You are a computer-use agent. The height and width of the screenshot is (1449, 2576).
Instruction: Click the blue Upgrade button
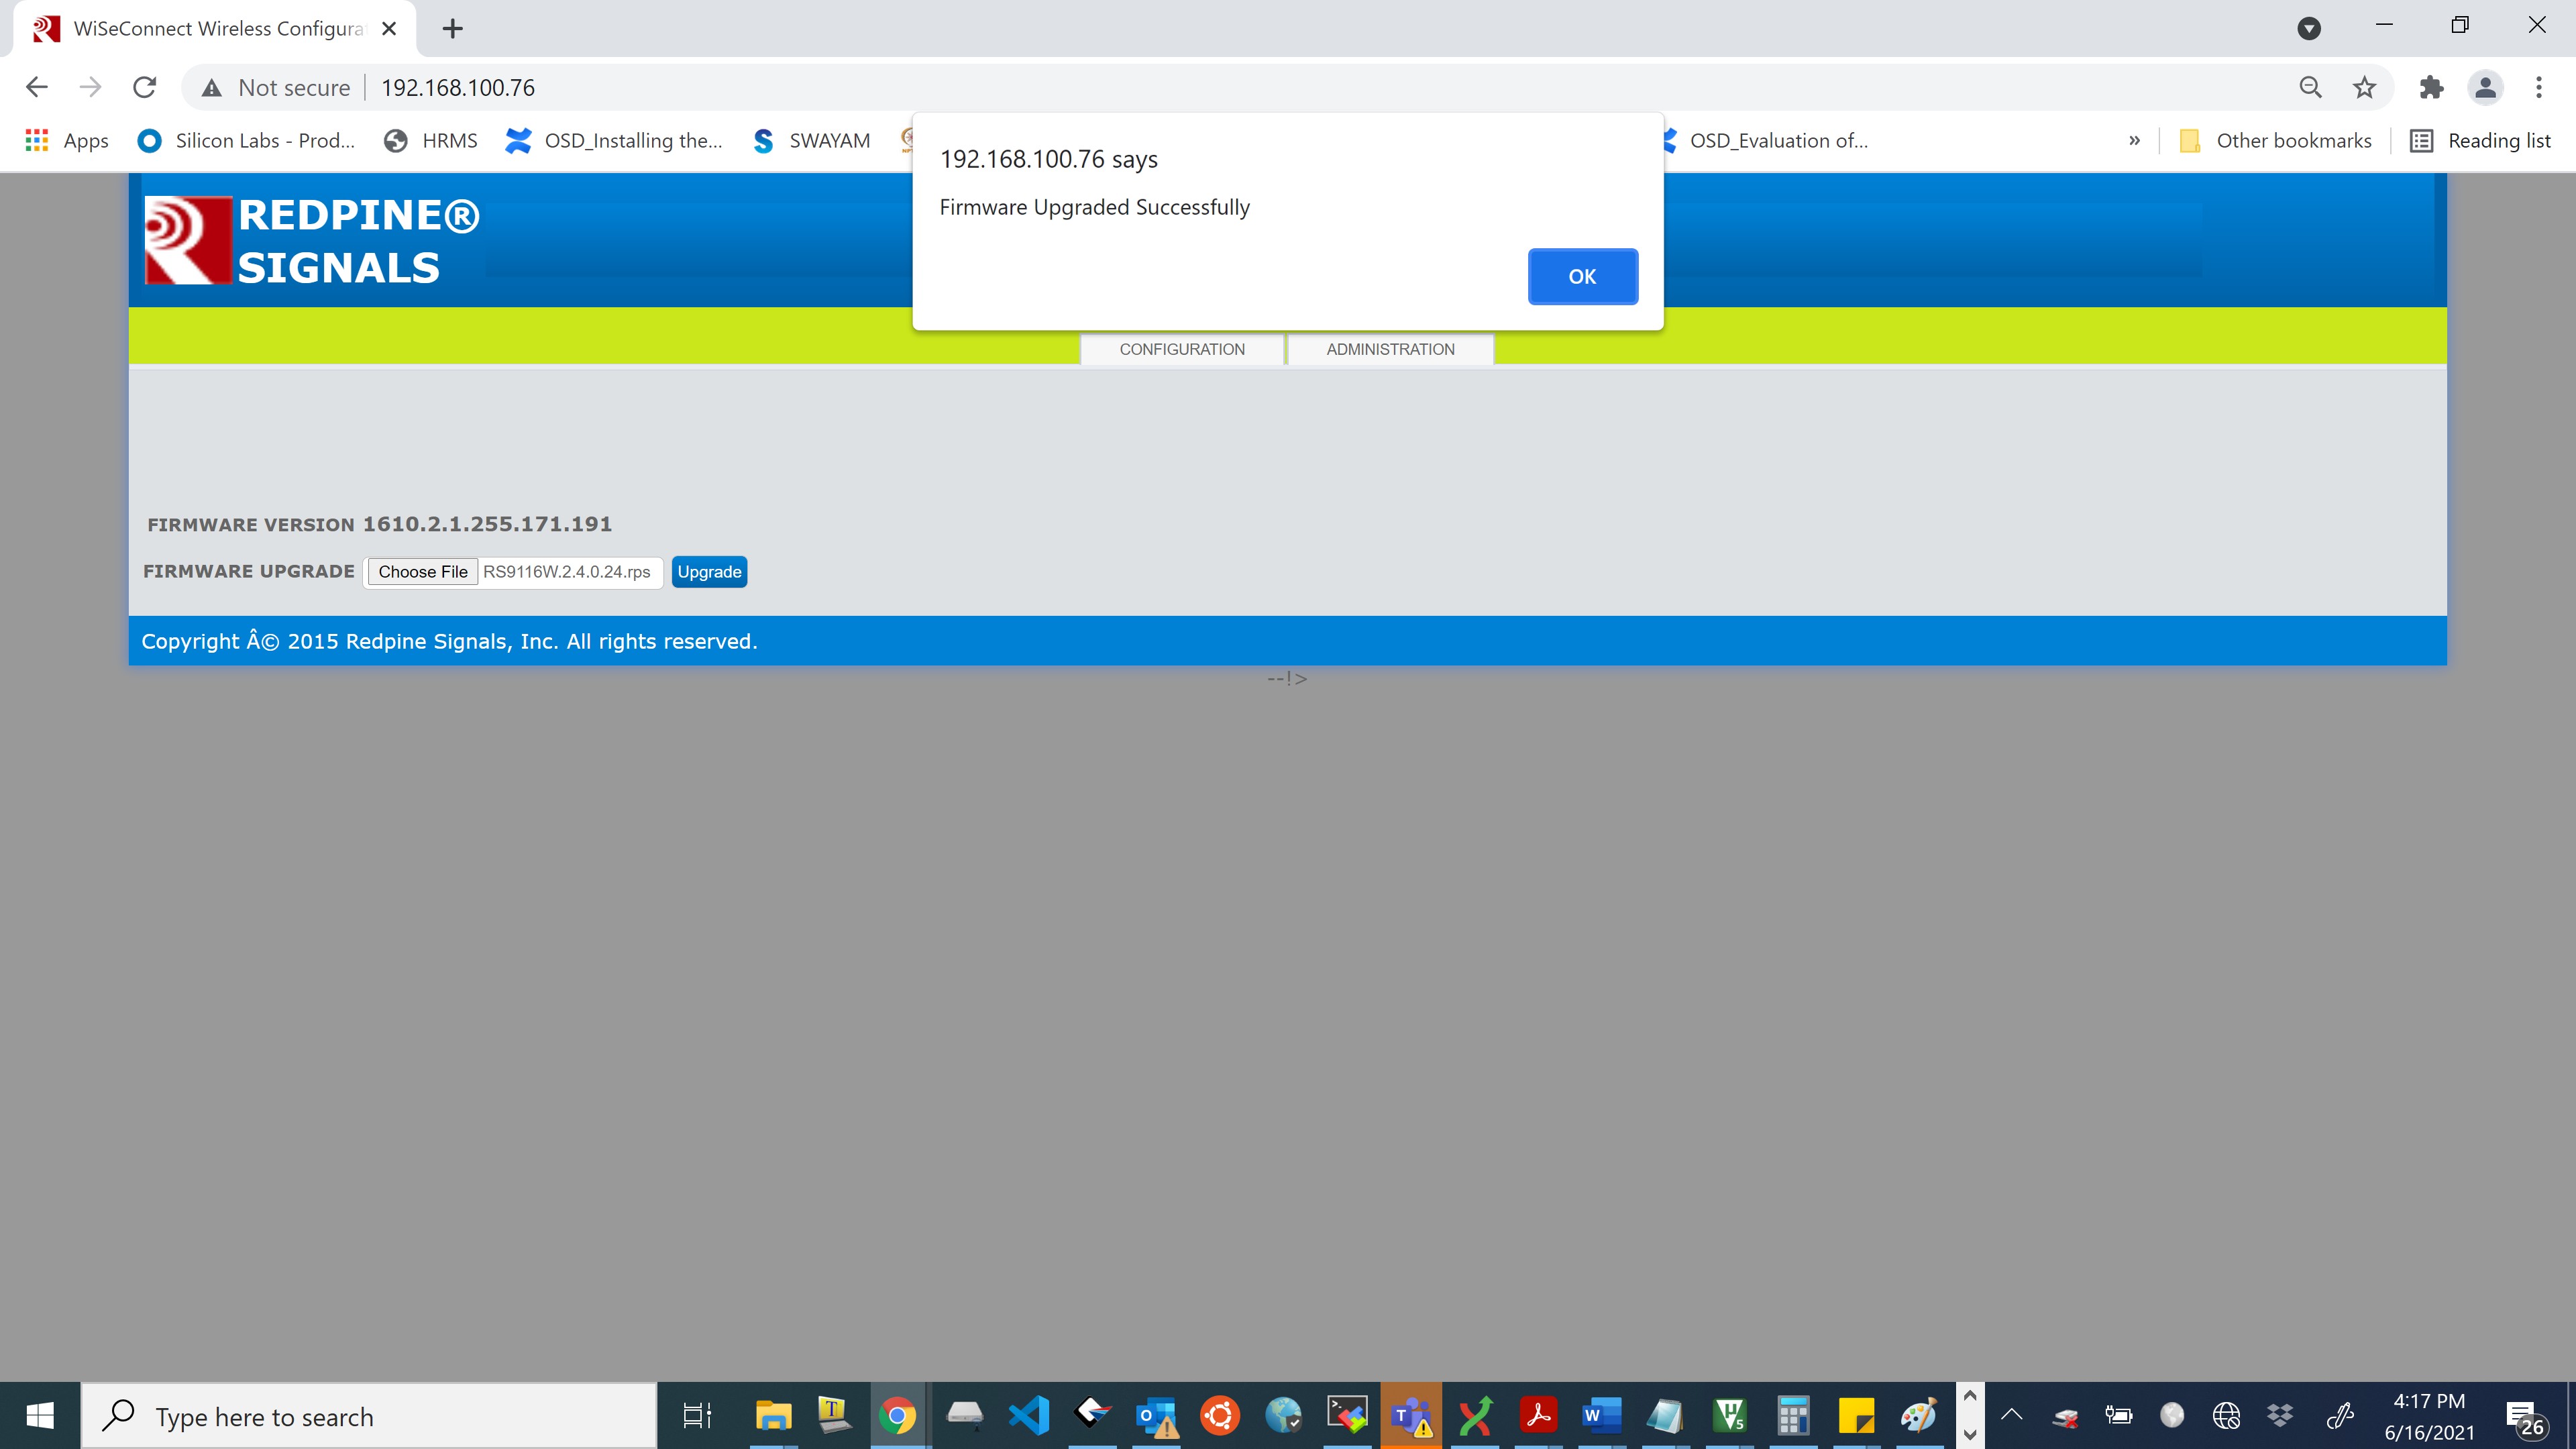click(709, 572)
